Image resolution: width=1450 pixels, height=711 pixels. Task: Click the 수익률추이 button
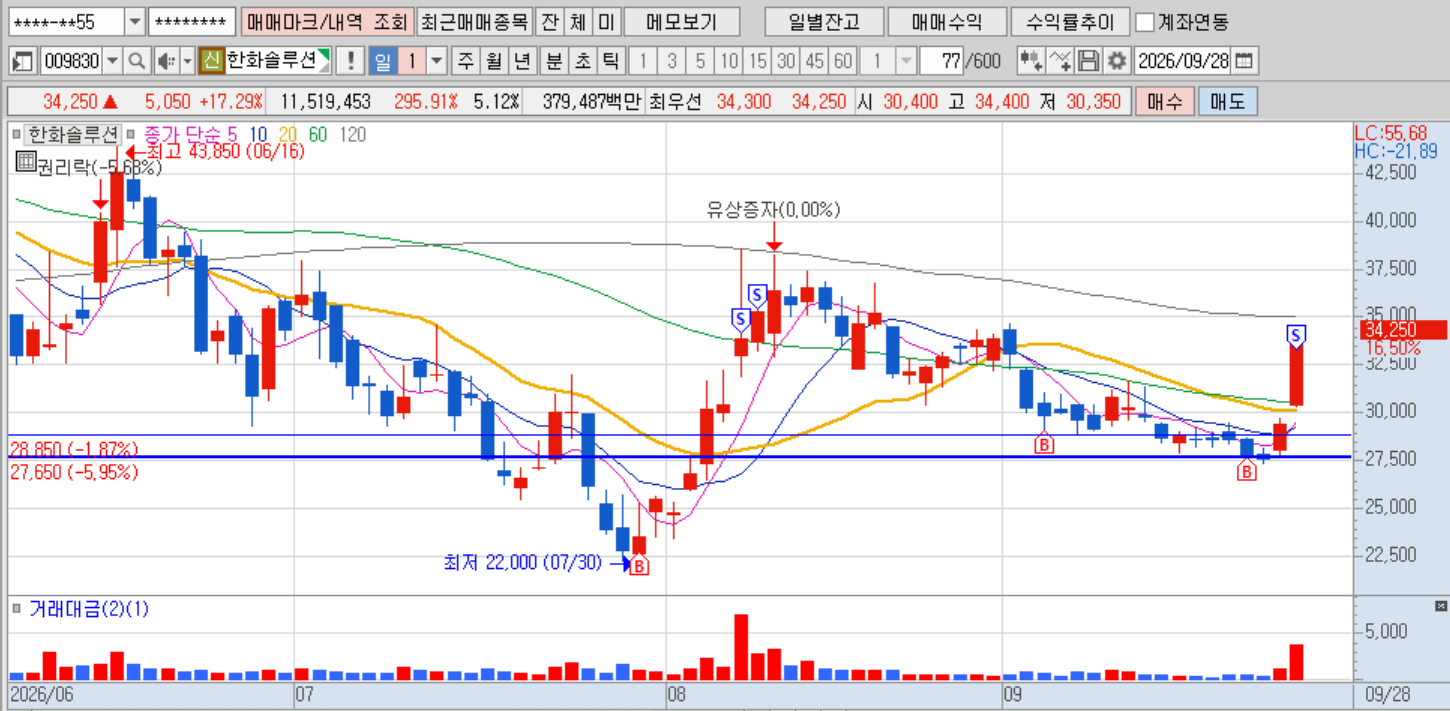(x=1070, y=22)
